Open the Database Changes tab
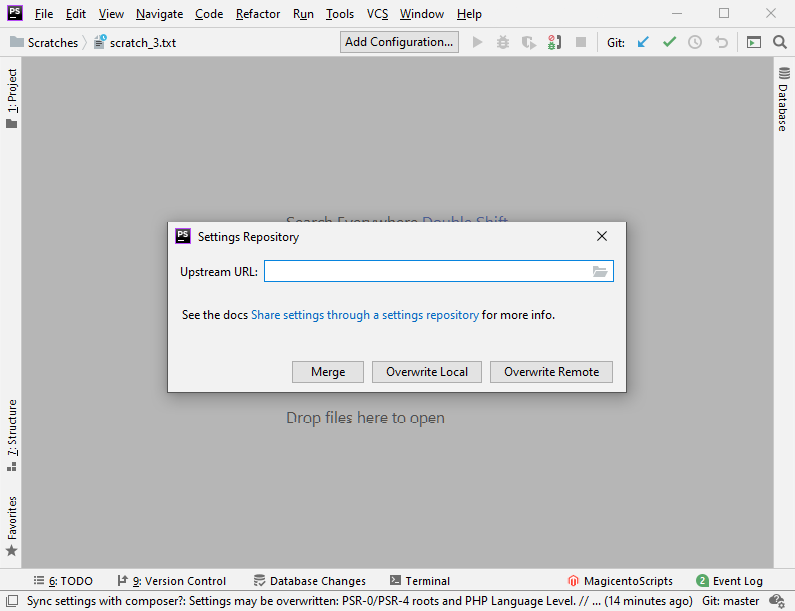Screen dimensions: 795x611 (310, 581)
